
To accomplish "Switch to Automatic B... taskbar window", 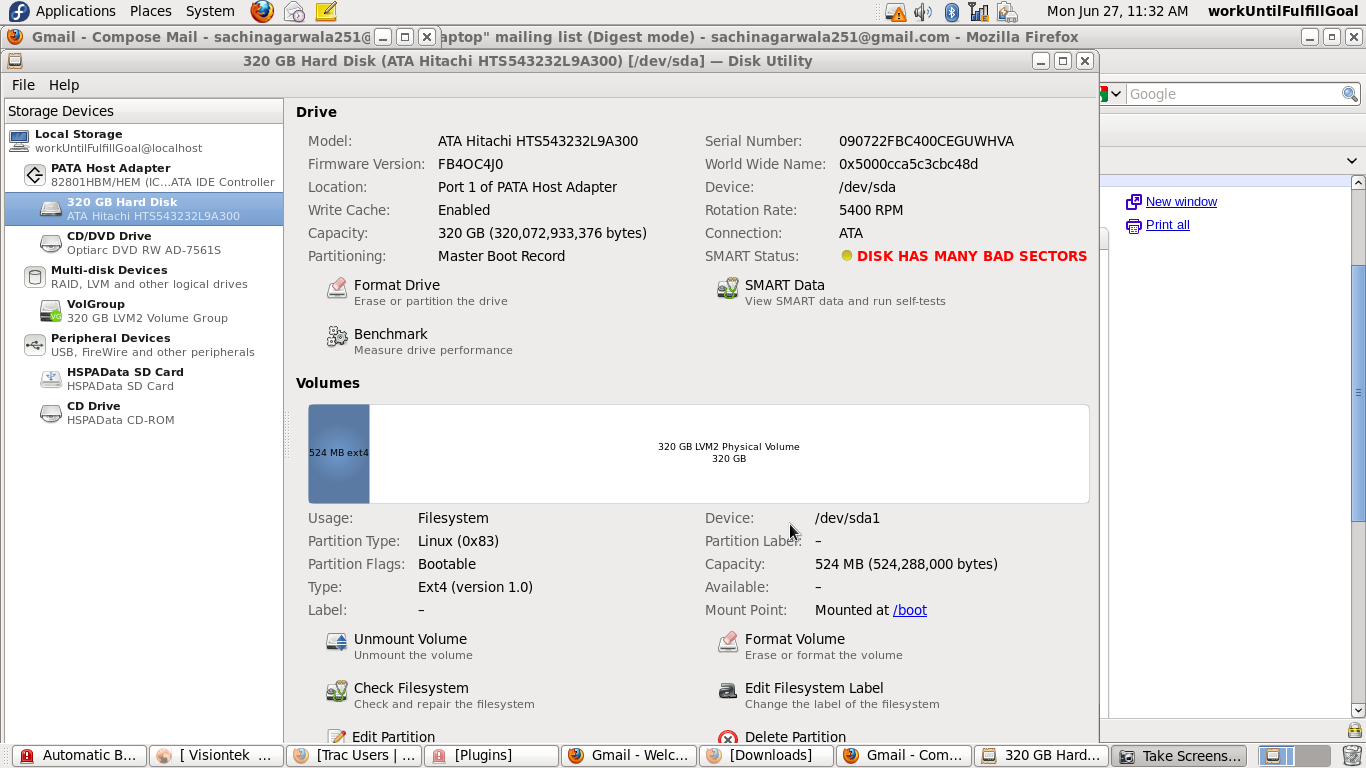I will pyautogui.click(x=79, y=756).
